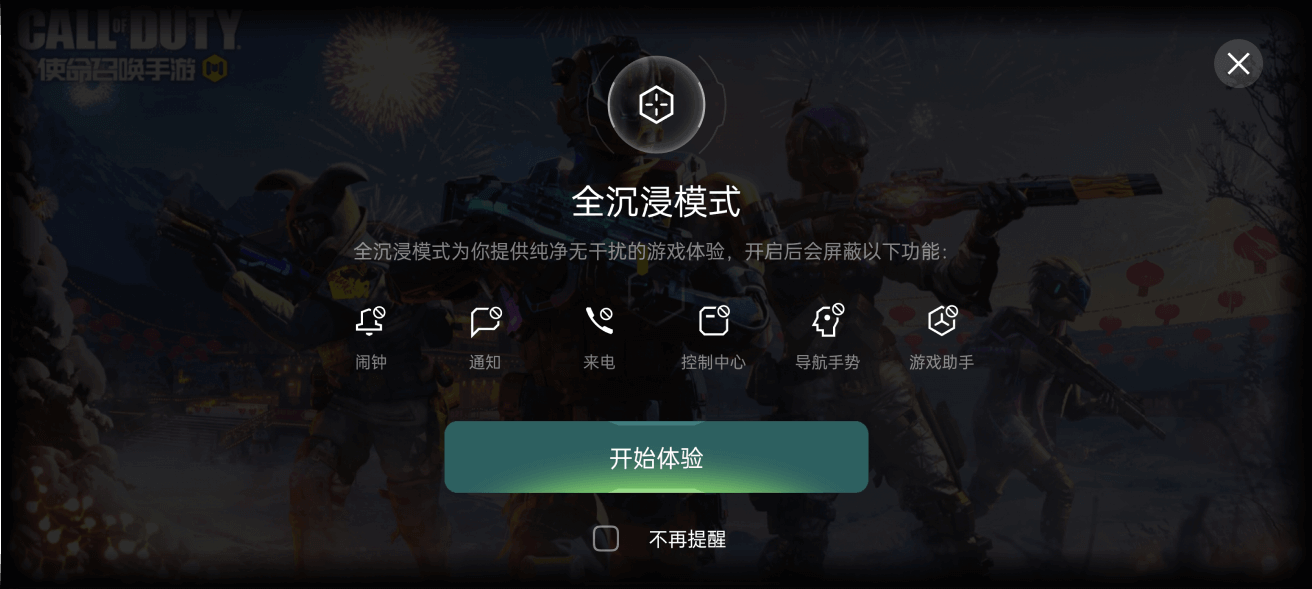Click the immersive mode hexagon emblem
Image resolution: width=1312 pixels, height=589 pixels.
click(x=656, y=104)
